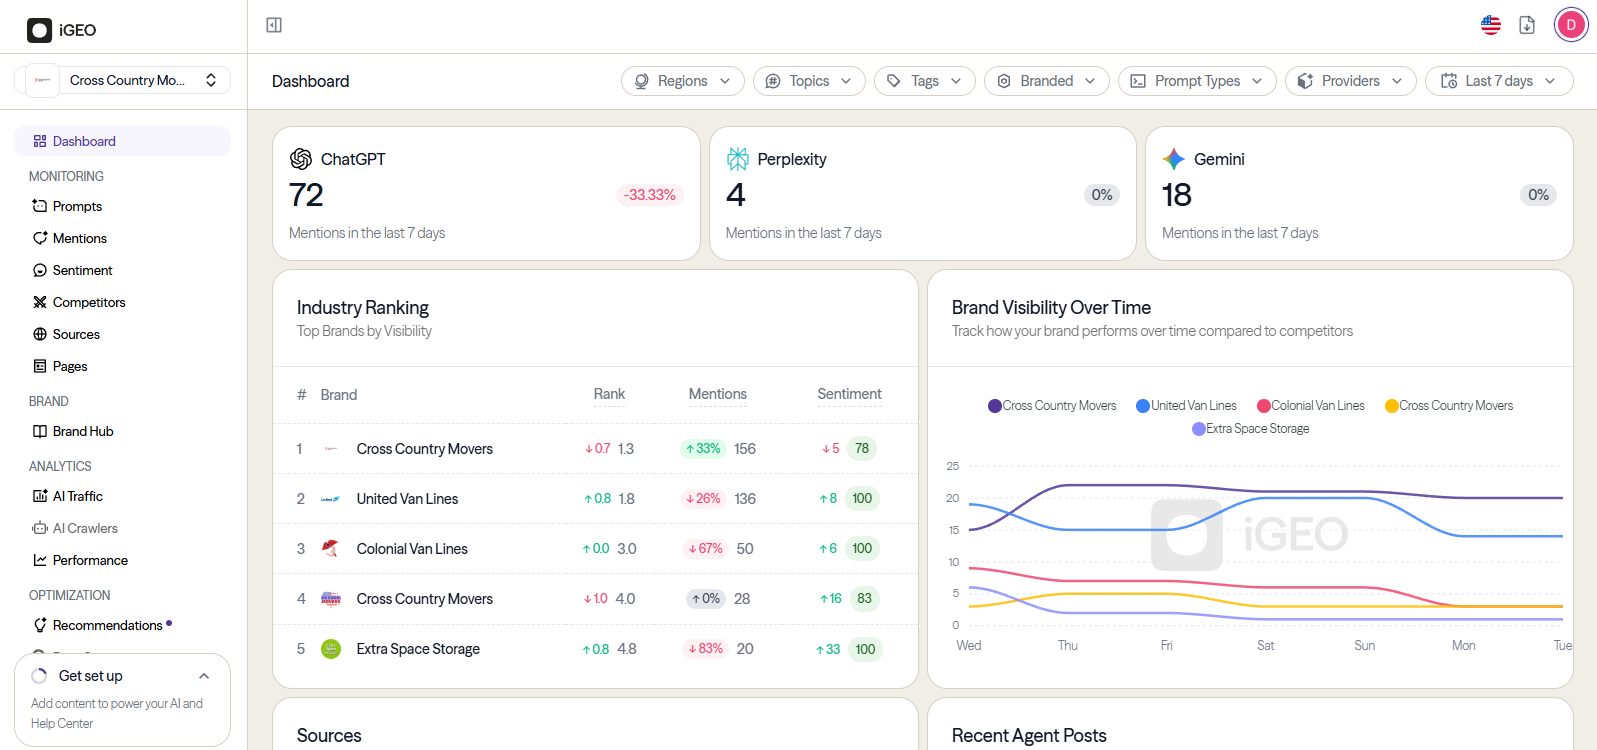Click the Performance line-chart icon

(x=40, y=560)
